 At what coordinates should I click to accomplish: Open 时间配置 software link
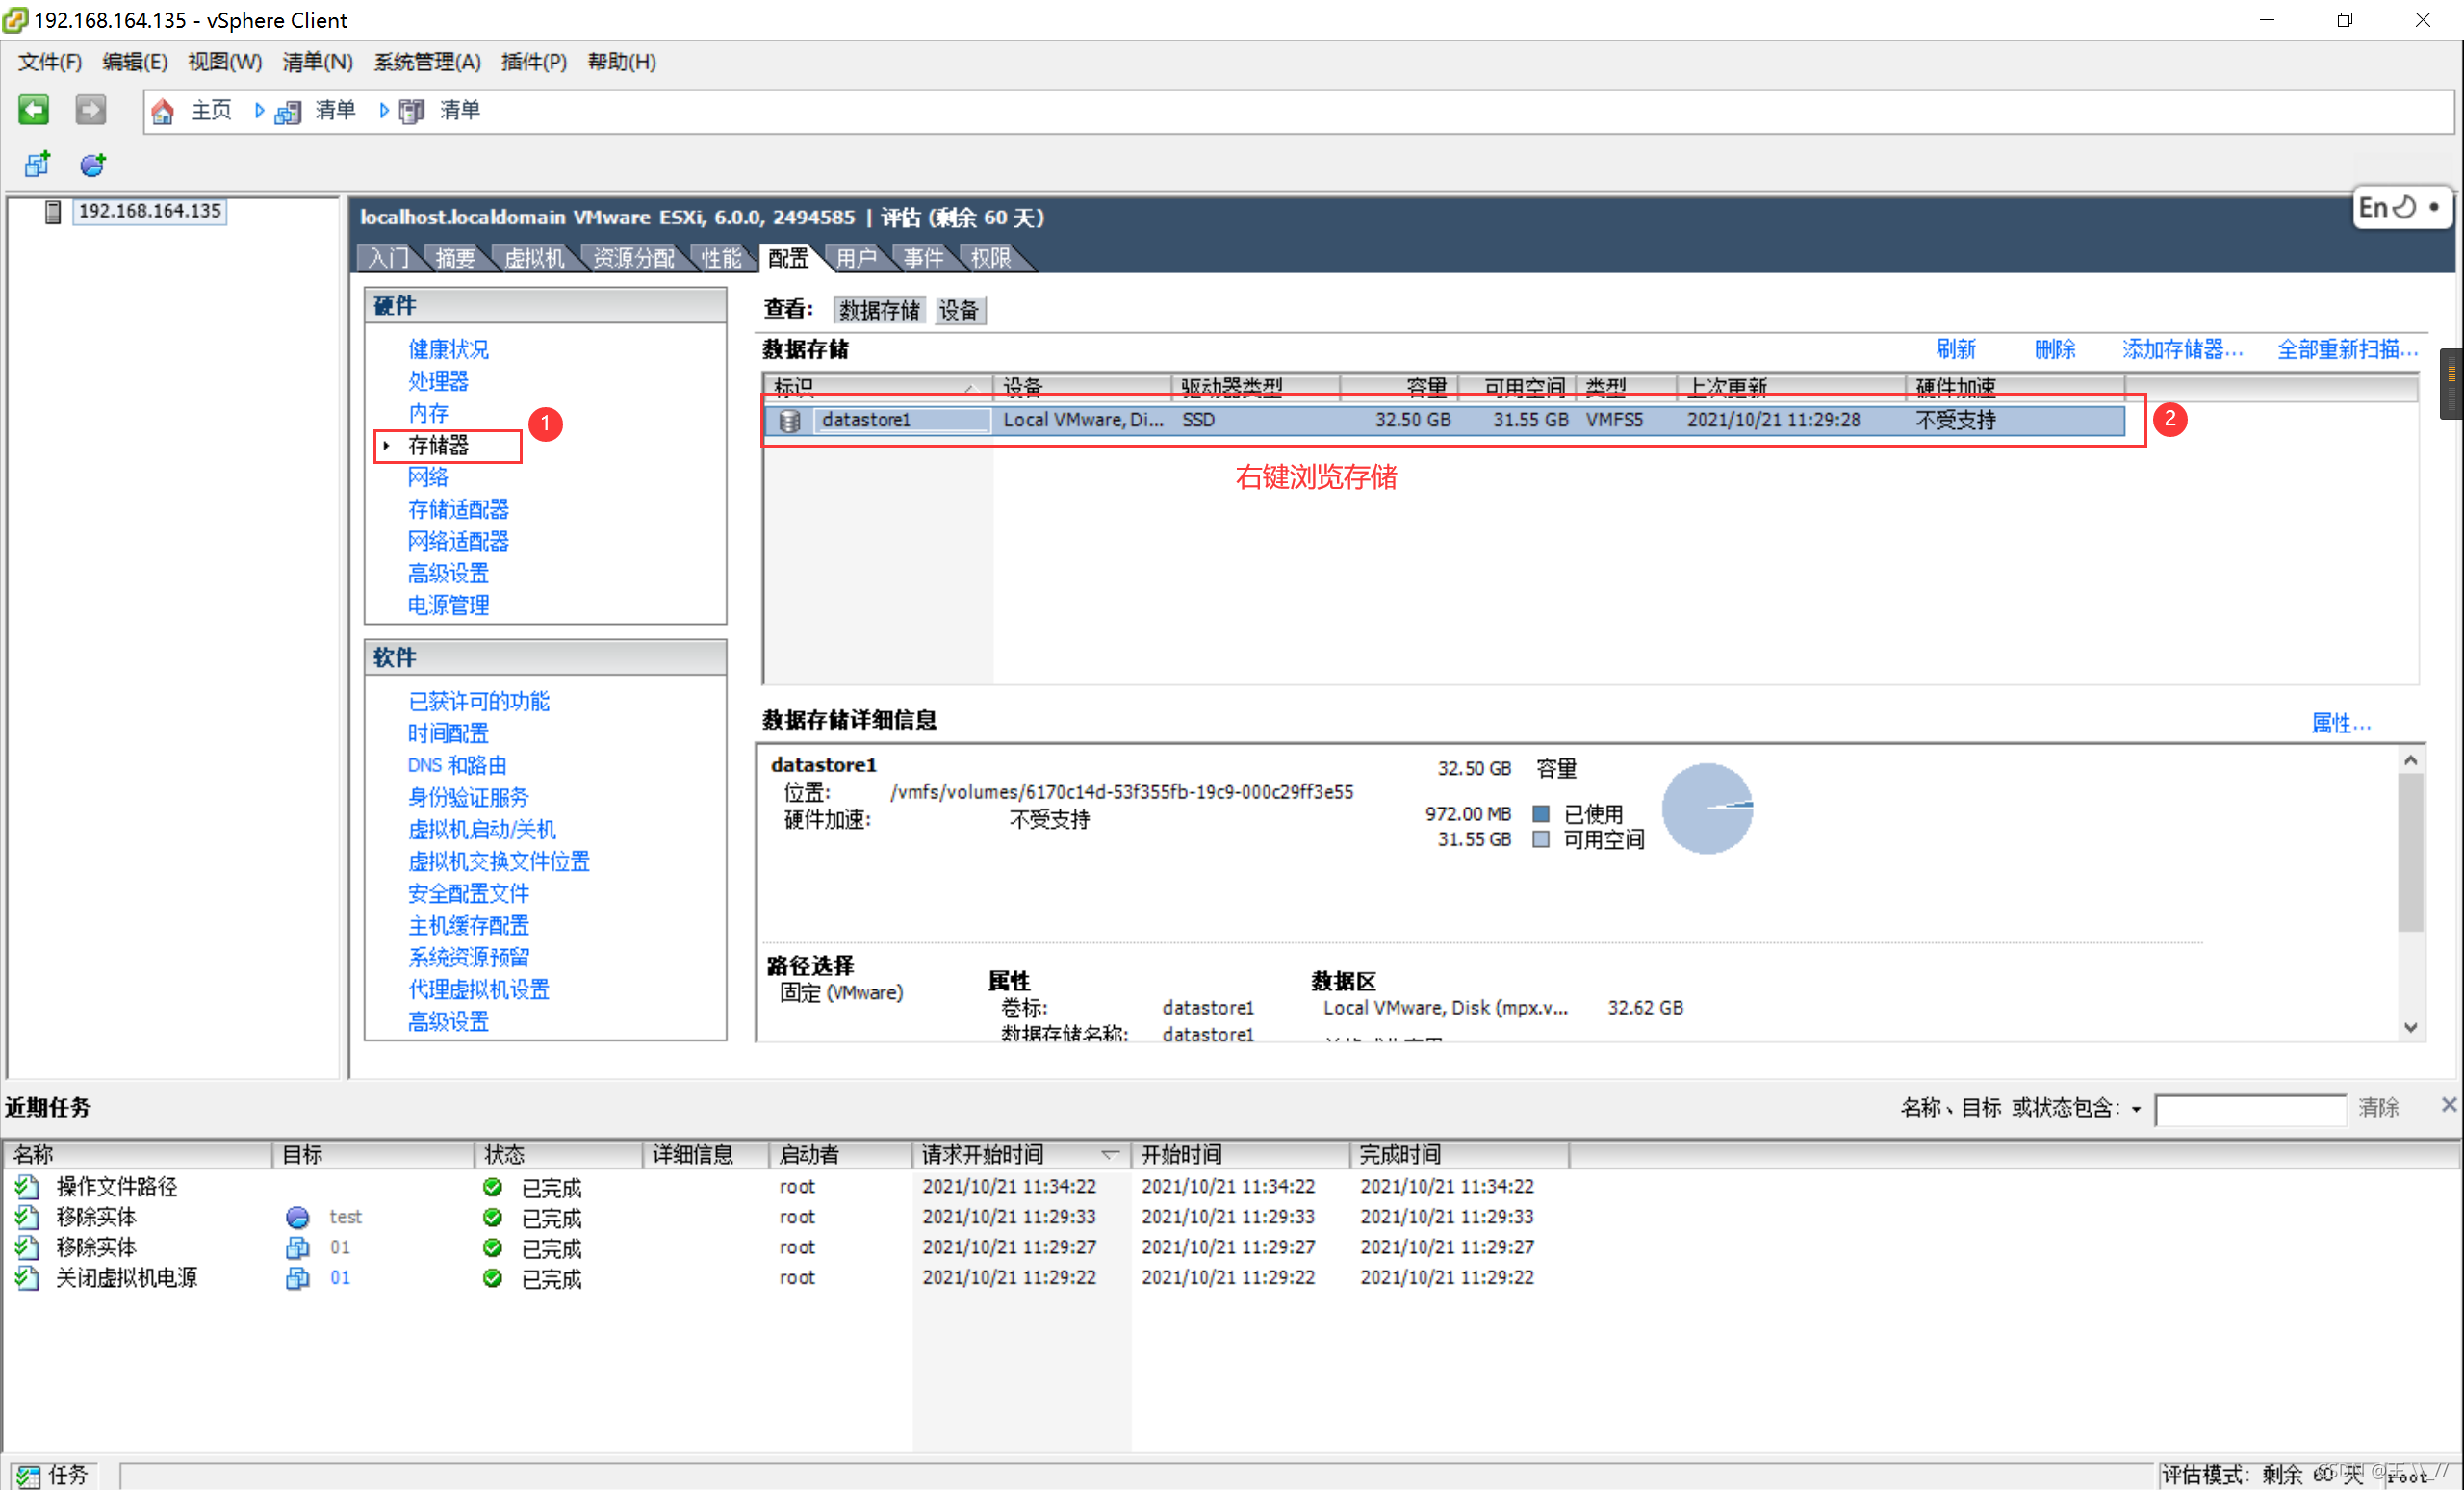point(448,733)
